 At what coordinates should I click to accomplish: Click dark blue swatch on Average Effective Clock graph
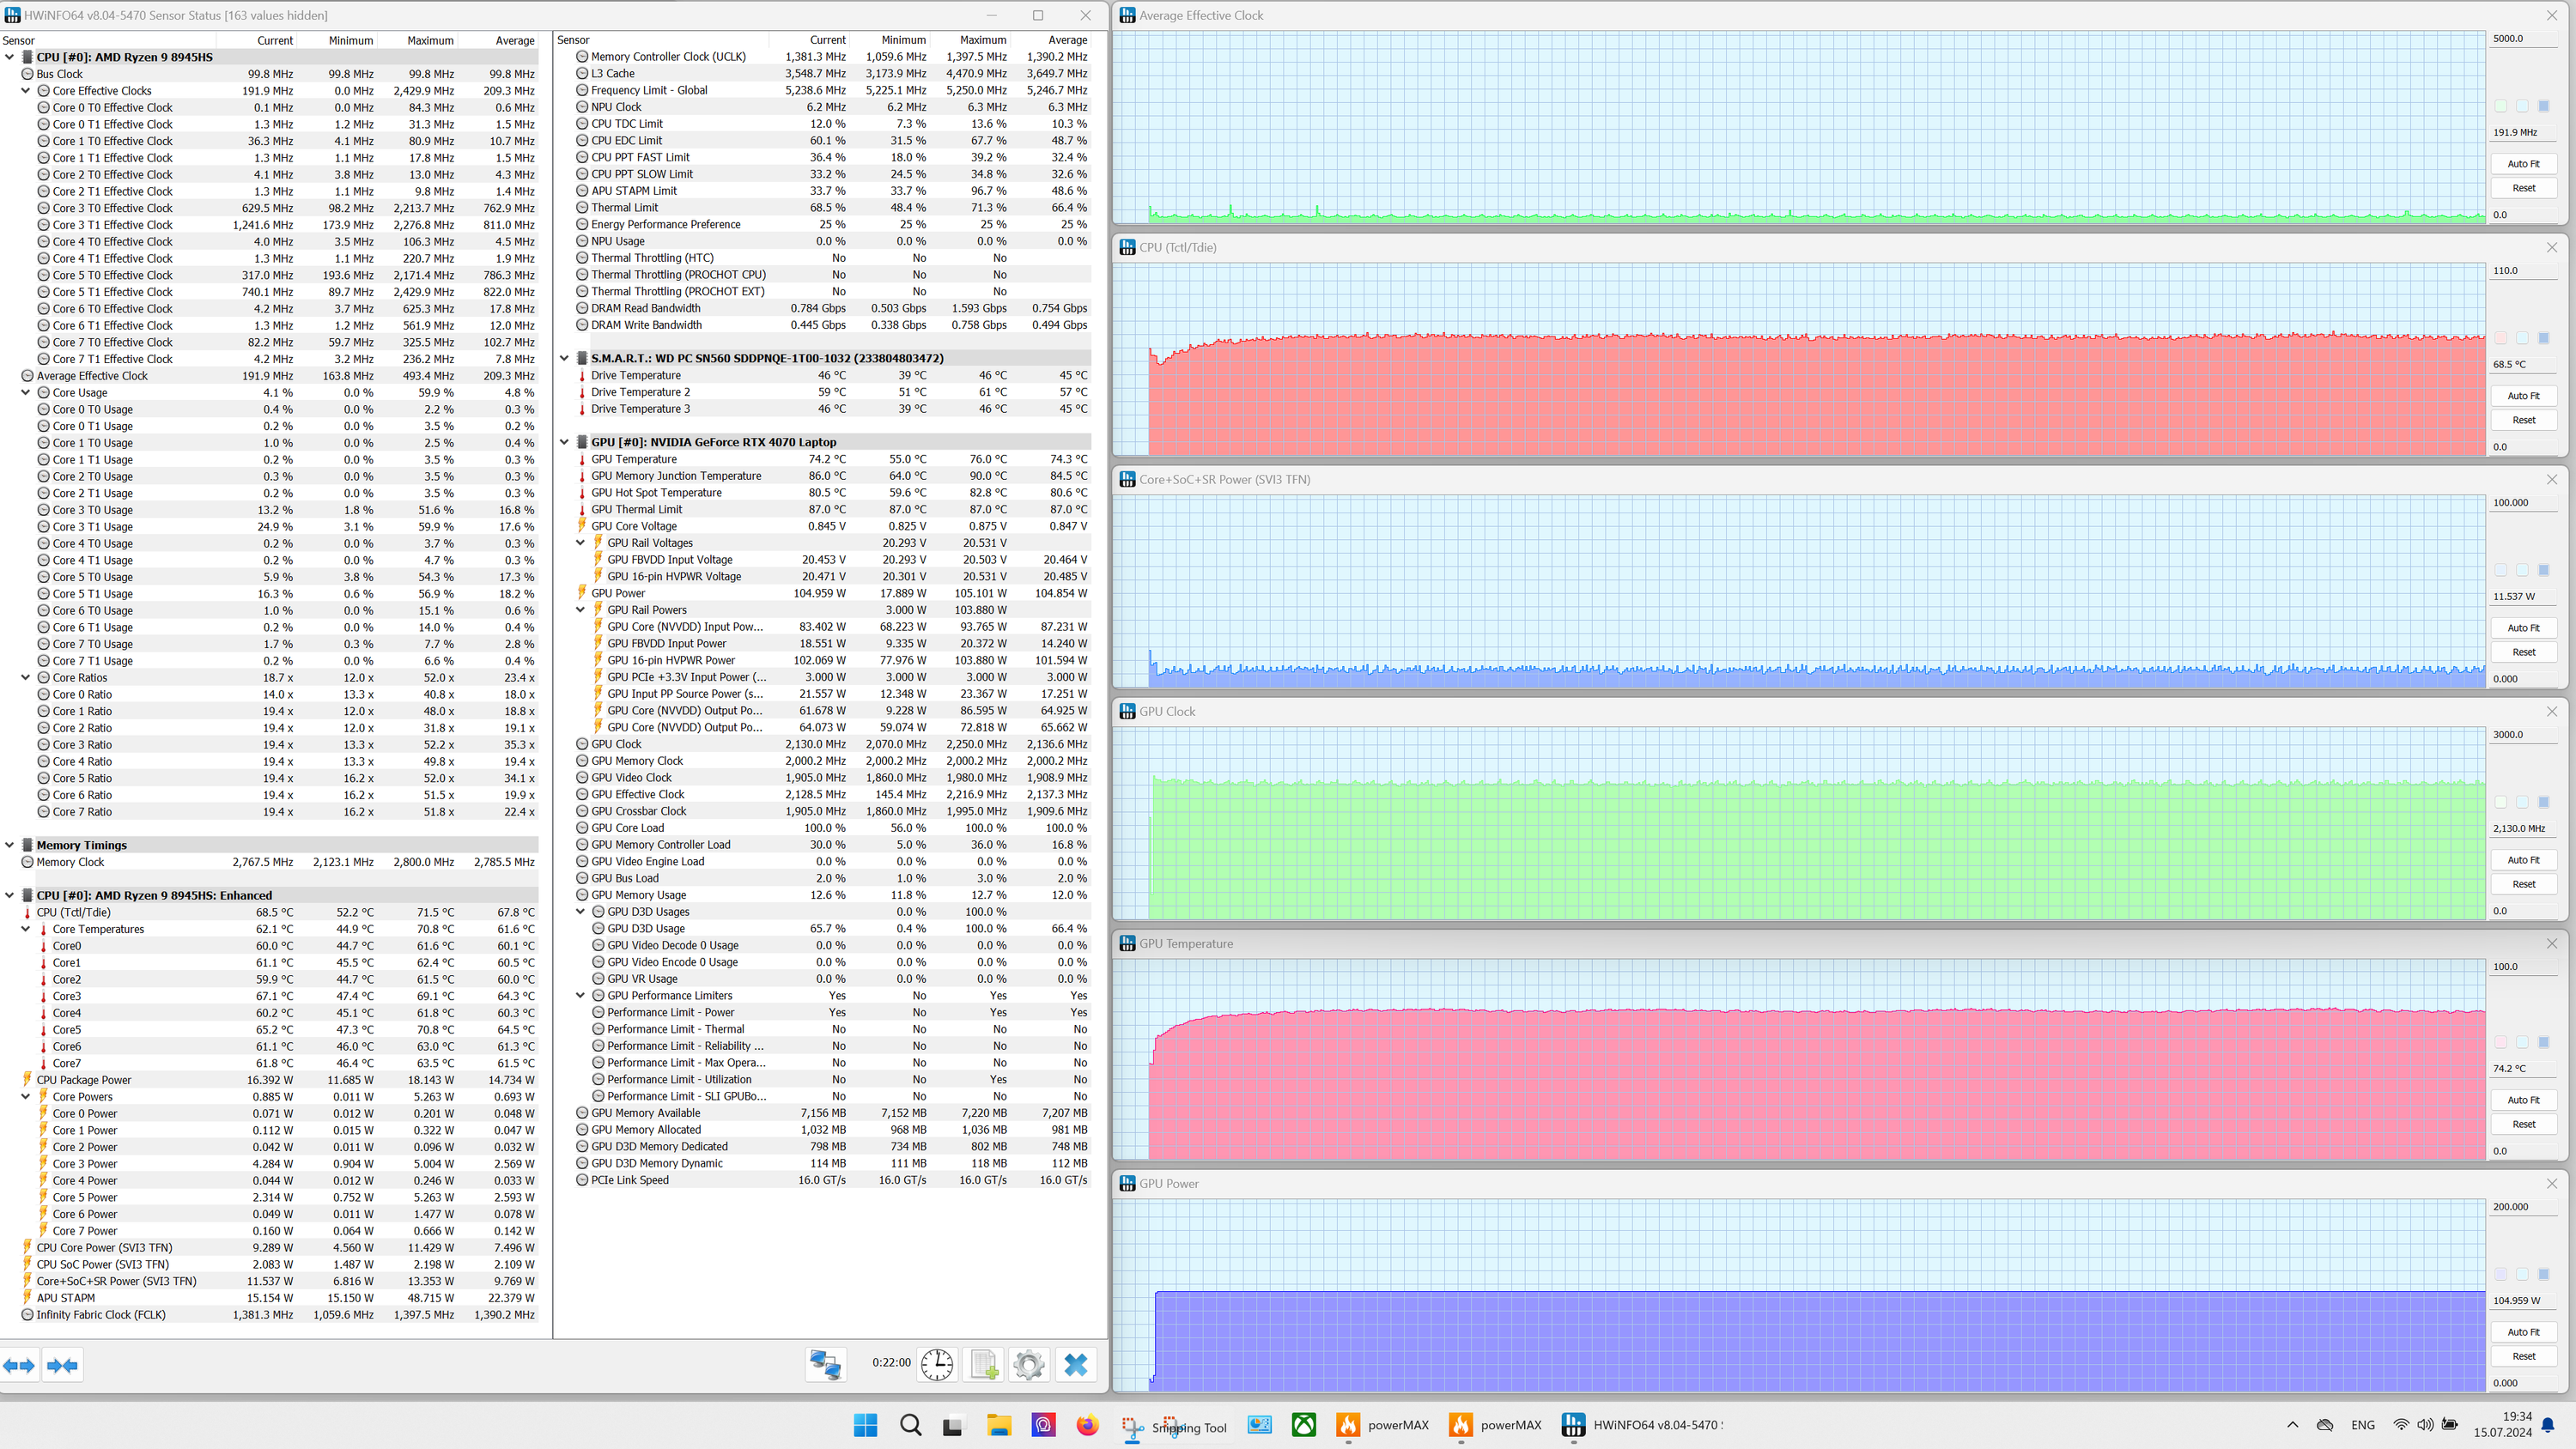tap(2543, 106)
